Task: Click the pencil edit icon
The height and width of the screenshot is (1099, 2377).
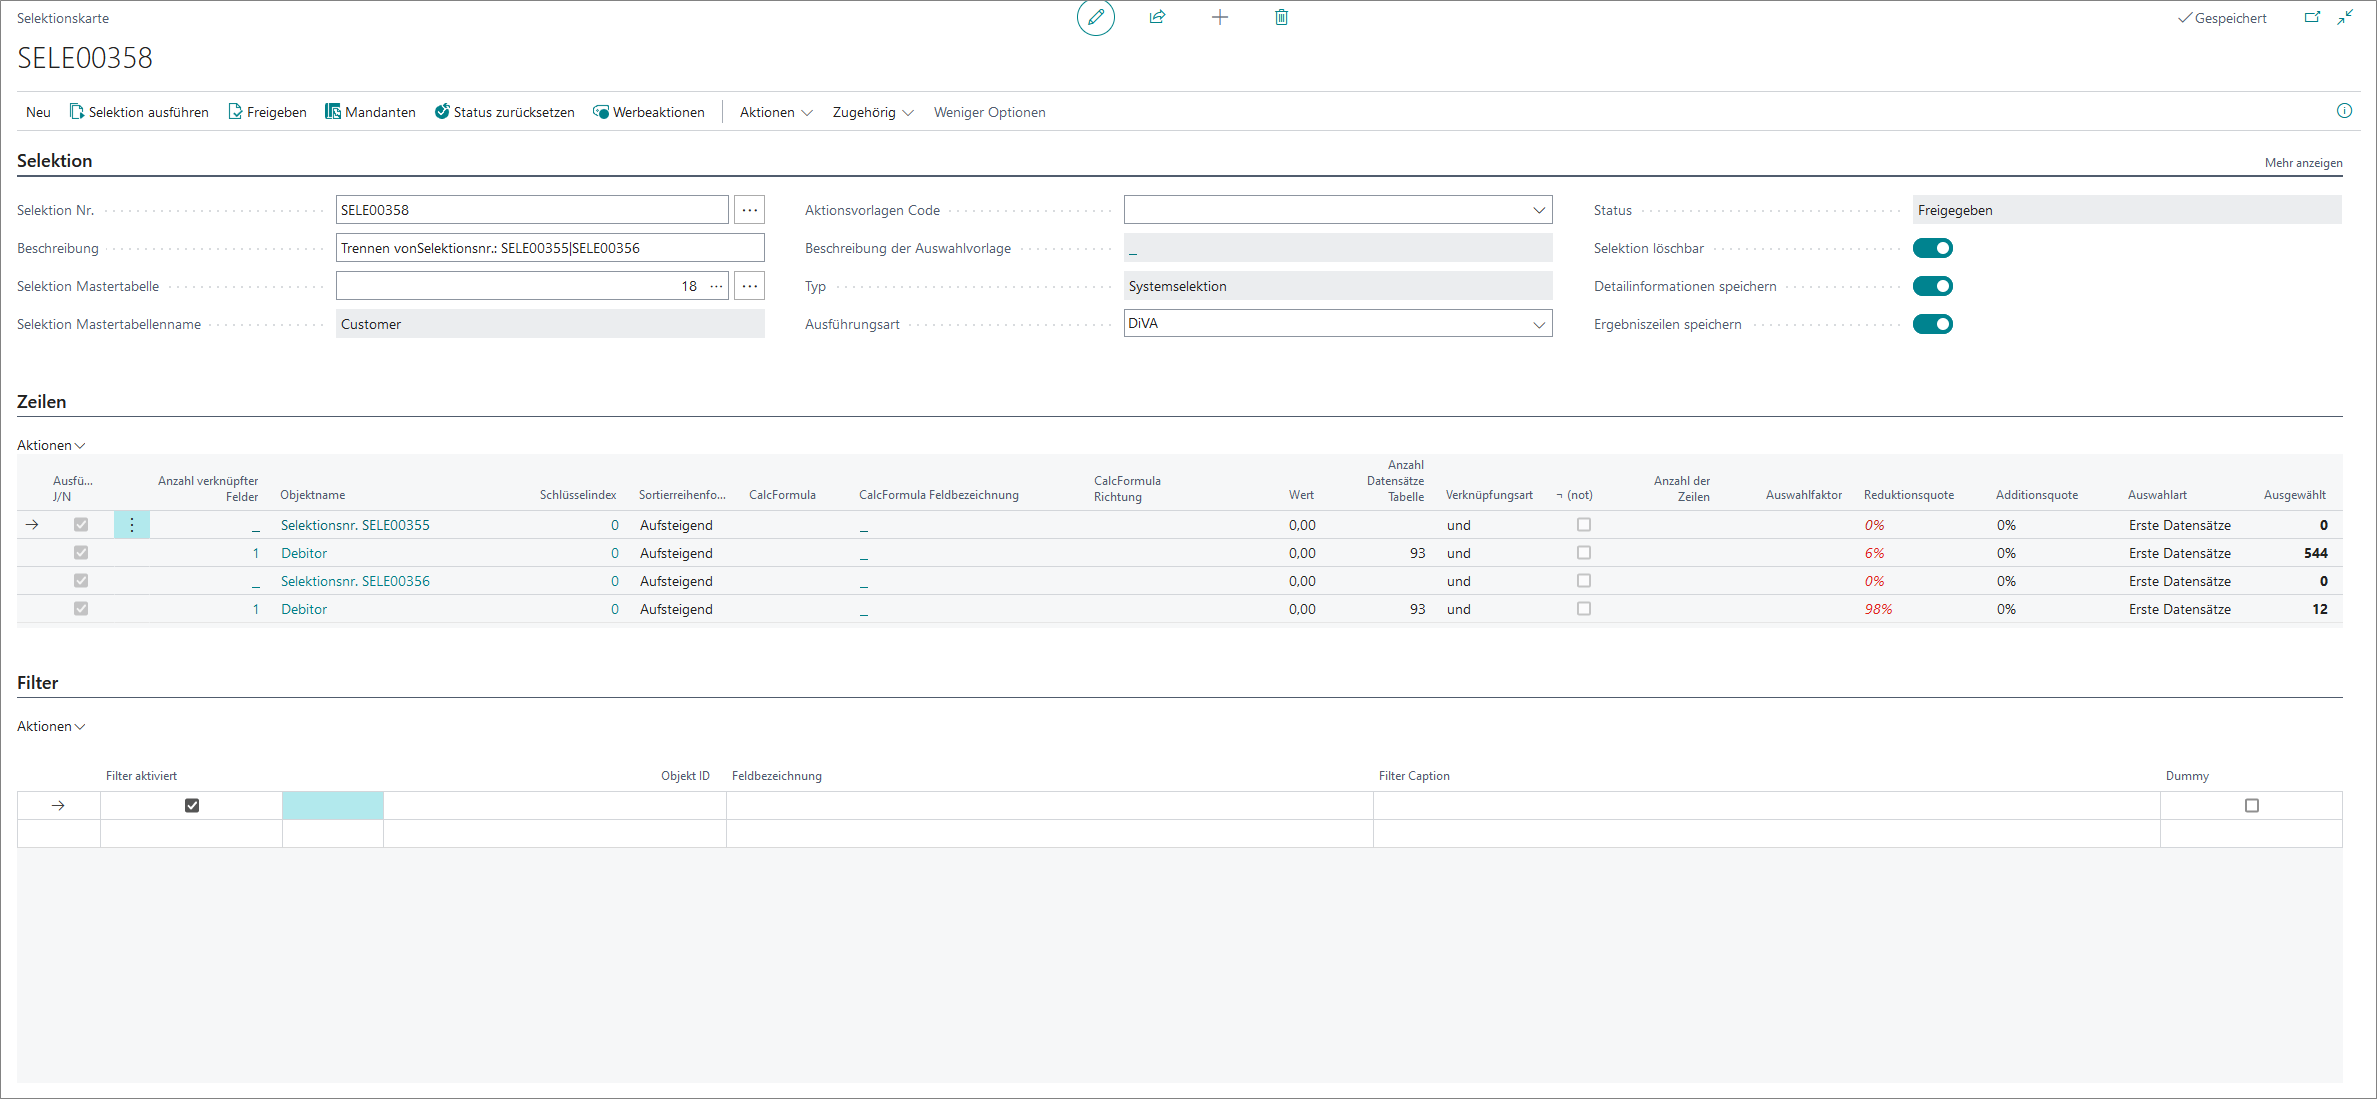Action: tap(1096, 17)
